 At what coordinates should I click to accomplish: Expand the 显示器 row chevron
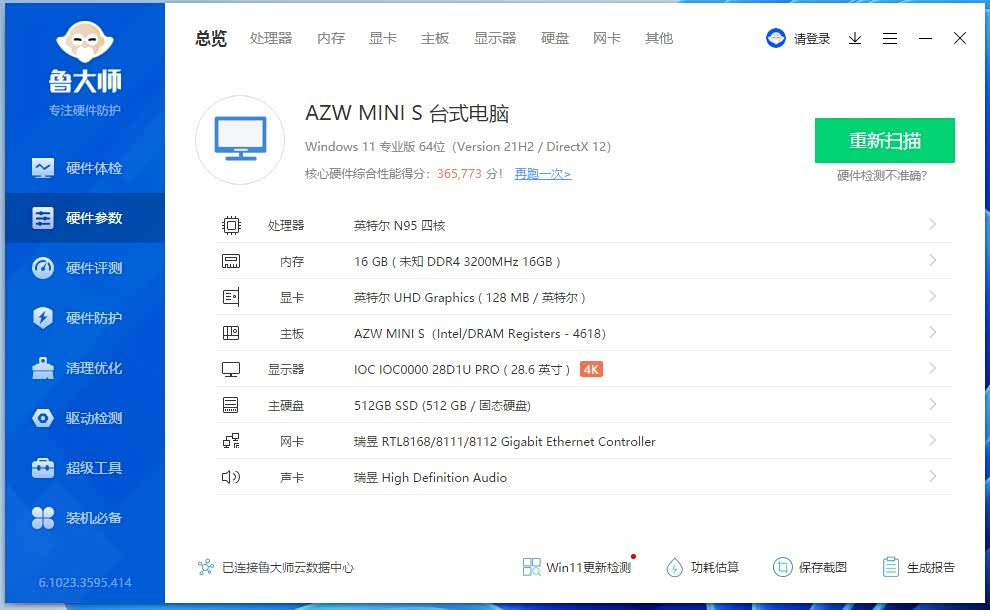point(932,369)
